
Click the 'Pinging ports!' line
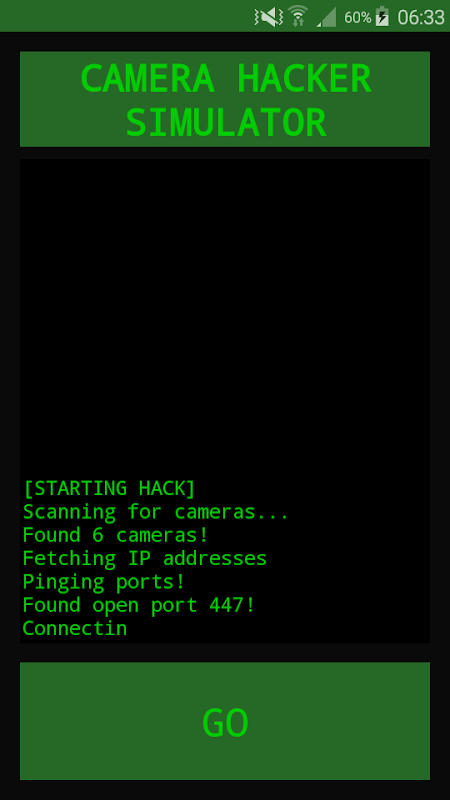click(x=104, y=582)
